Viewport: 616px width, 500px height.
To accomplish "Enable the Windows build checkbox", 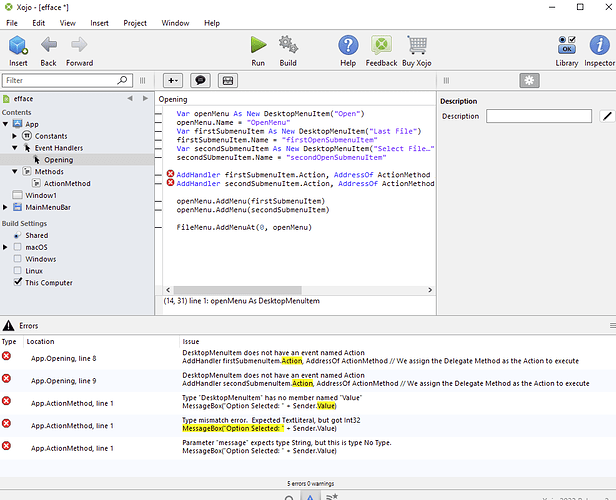I will pos(17,259).
